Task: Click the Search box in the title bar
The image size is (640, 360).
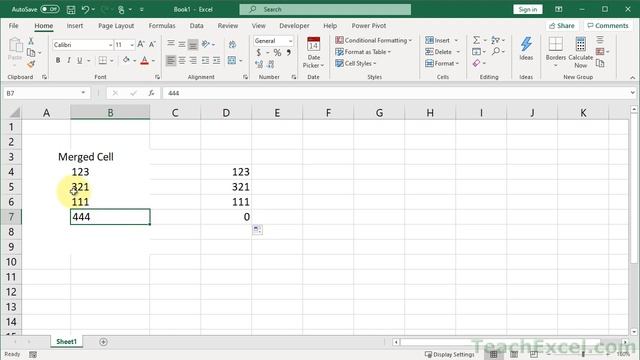Action: [325, 9]
